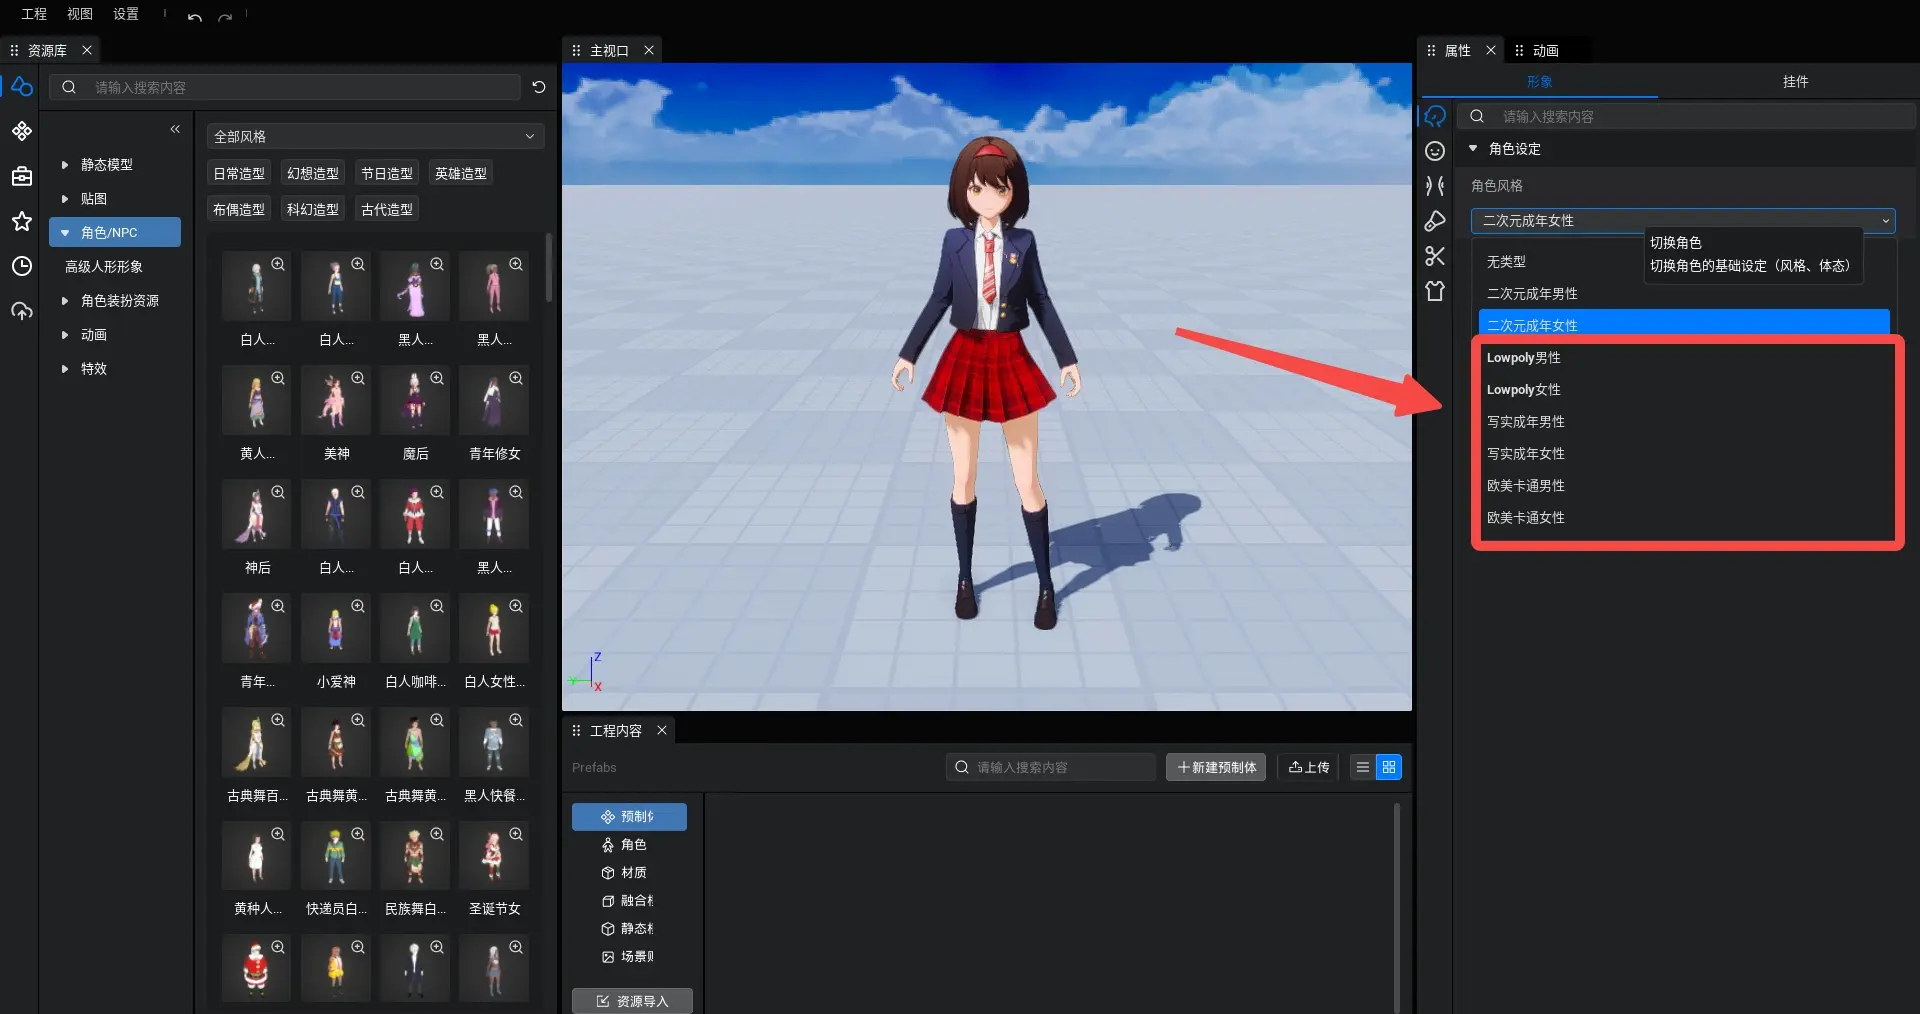Select the 圣诞节女 character thumbnail

494,857
